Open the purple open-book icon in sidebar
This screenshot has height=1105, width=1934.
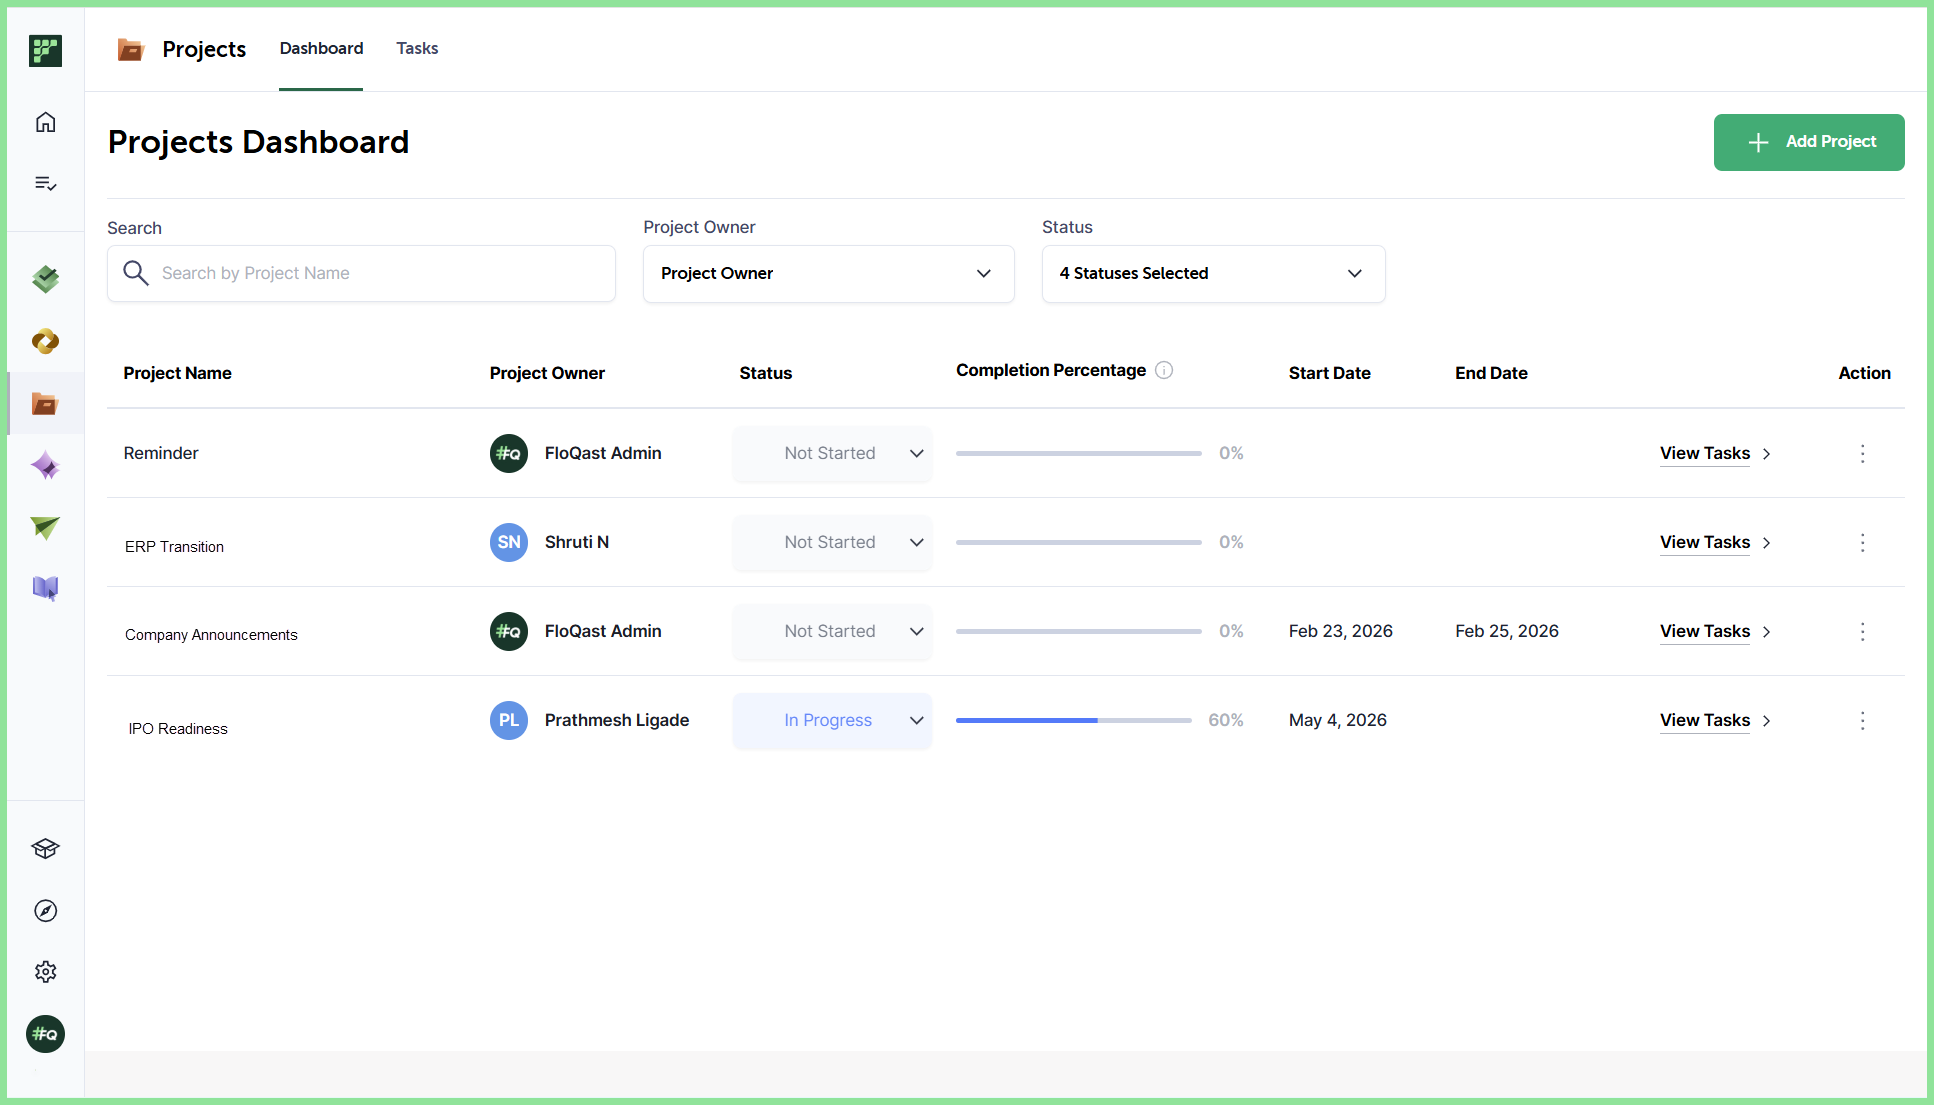[45, 588]
